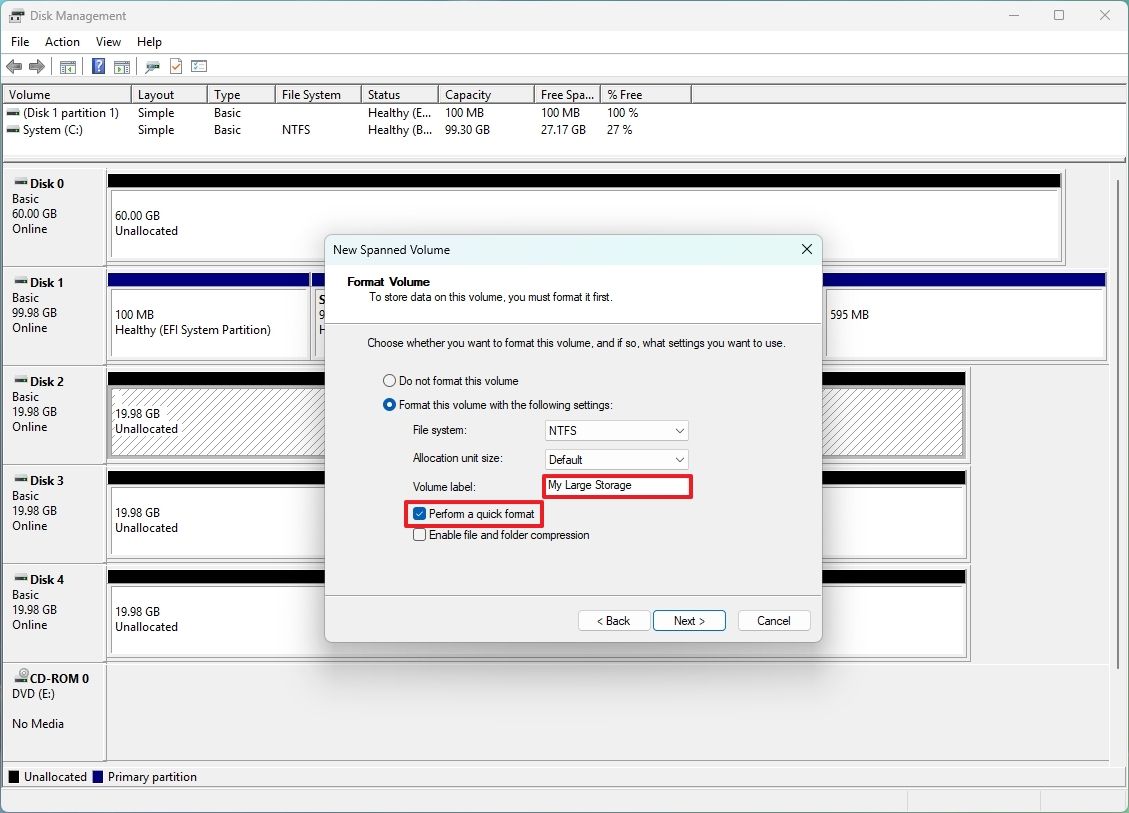Click the checkmark document toolbar icon

click(x=176, y=66)
